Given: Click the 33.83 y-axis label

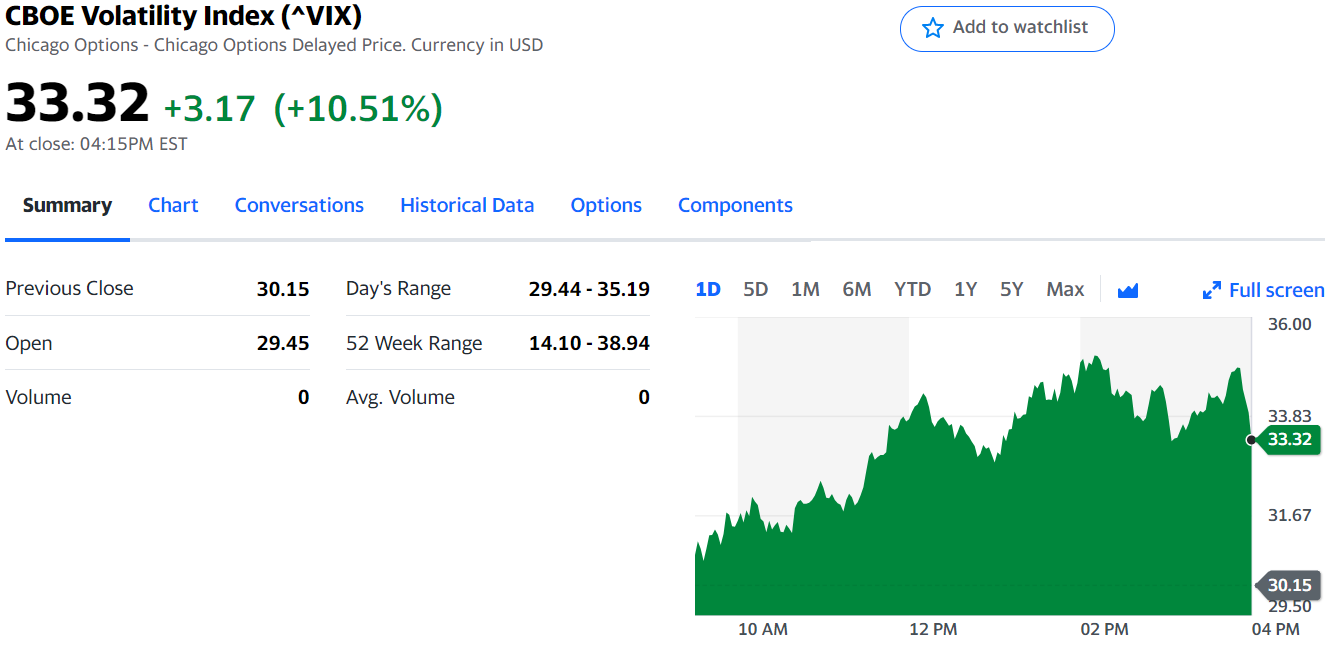Looking at the screenshot, I should (1290, 416).
